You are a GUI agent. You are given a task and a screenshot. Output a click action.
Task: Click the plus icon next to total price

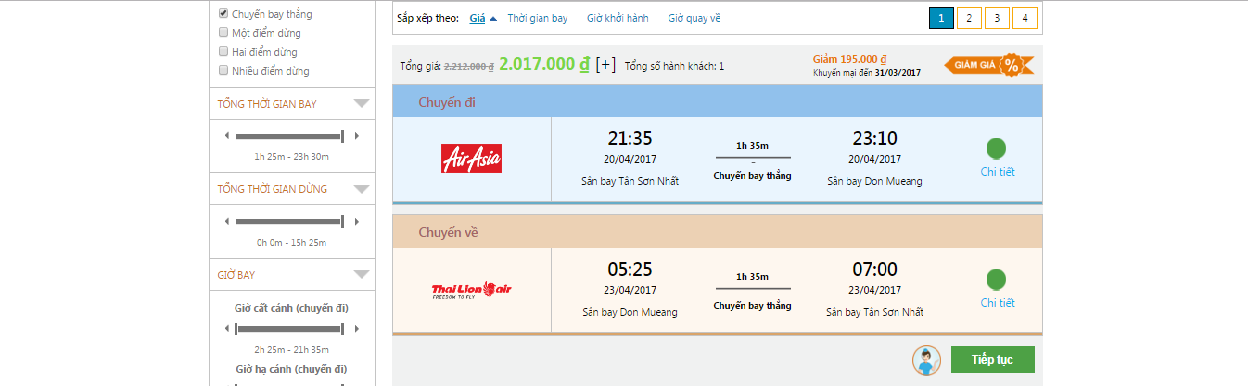pyautogui.click(x=605, y=65)
